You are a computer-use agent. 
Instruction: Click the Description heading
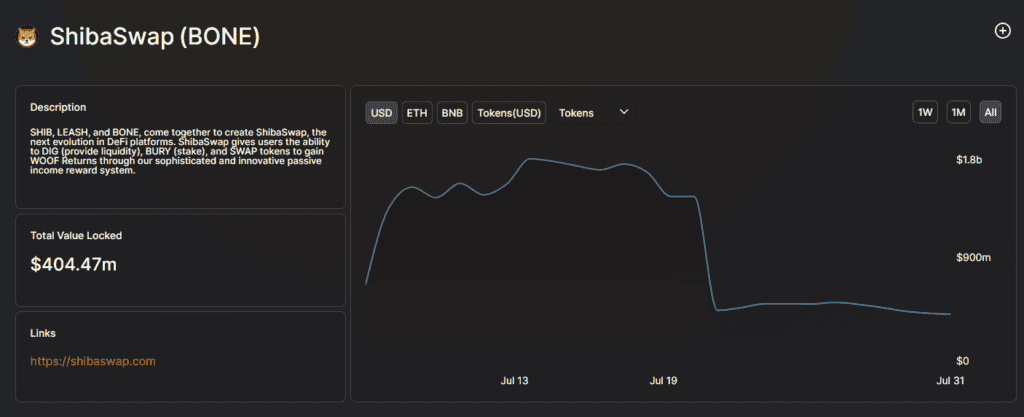pyautogui.click(x=58, y=107)
